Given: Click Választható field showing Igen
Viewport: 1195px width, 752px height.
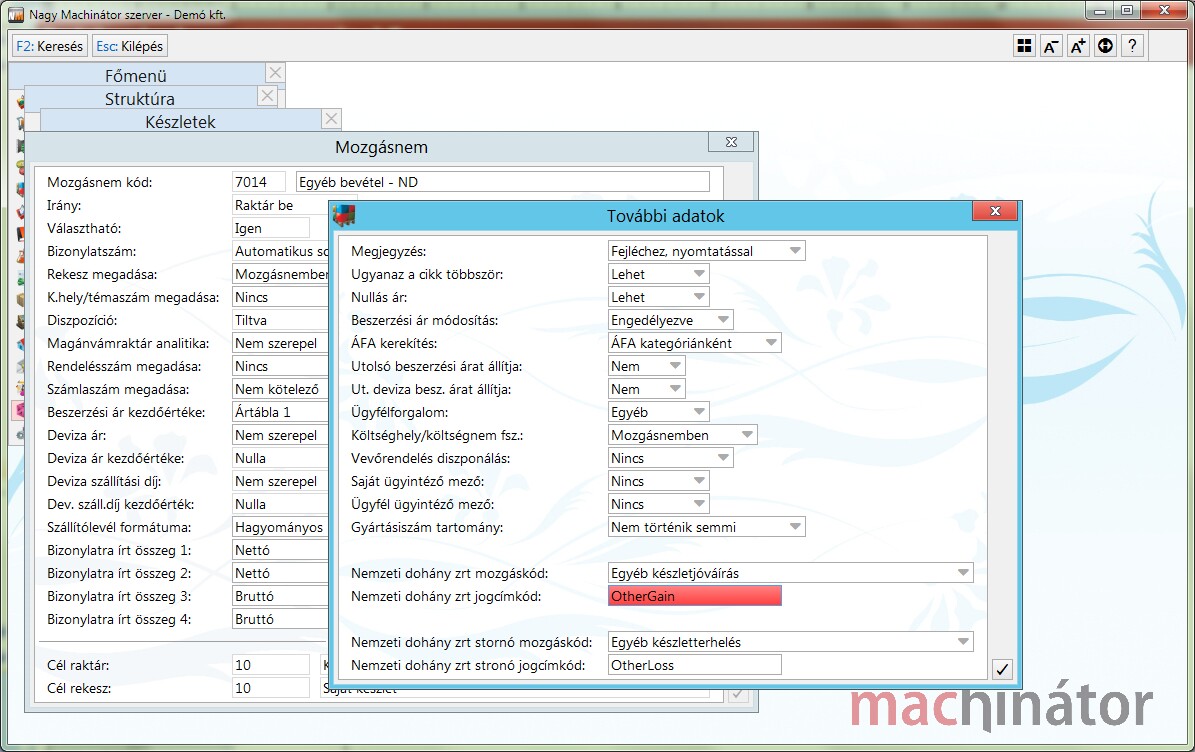Looking at the screenshot, I should coord(271,228).
